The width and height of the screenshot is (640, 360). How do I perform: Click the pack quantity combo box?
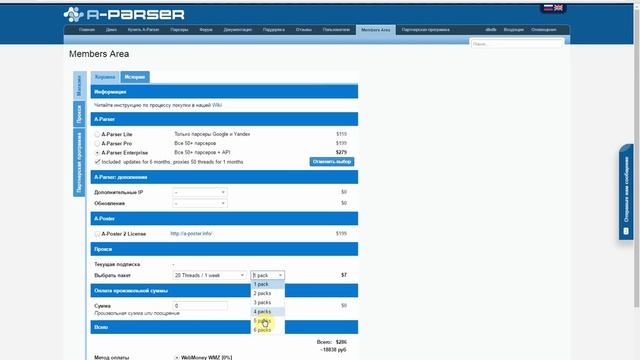268,276
